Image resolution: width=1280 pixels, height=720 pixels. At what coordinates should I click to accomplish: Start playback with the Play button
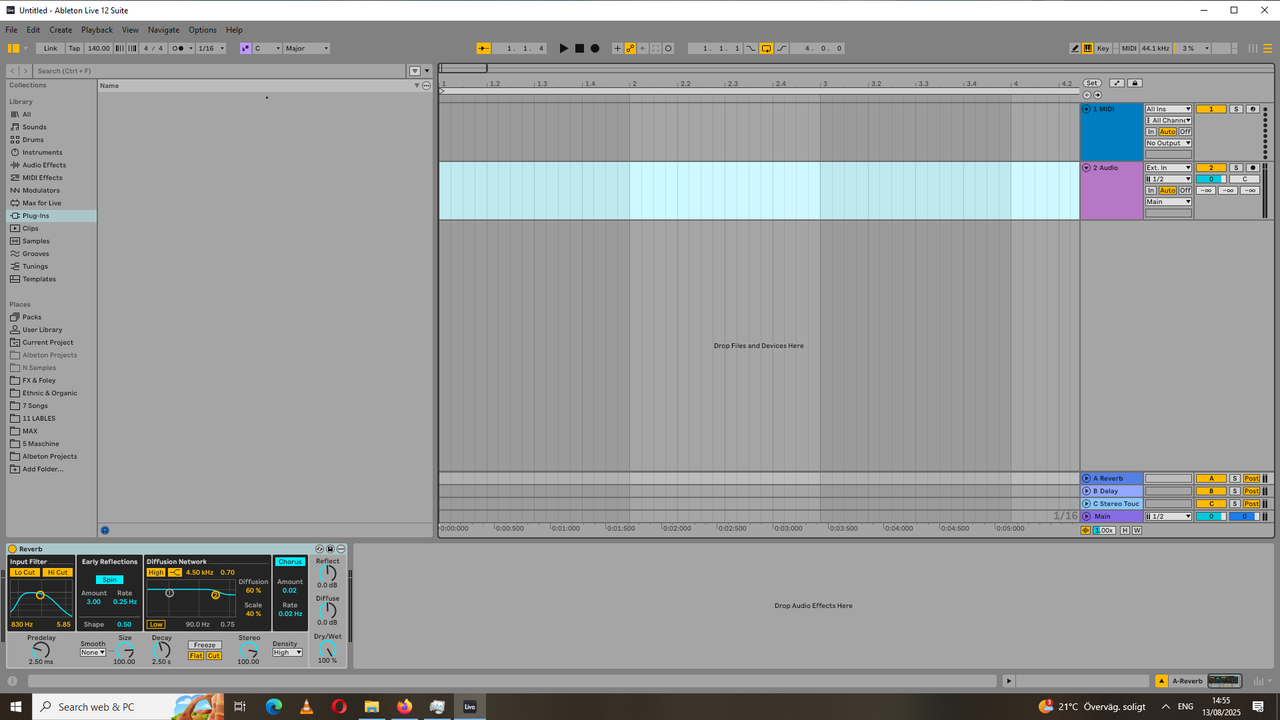tap(563, 48)
